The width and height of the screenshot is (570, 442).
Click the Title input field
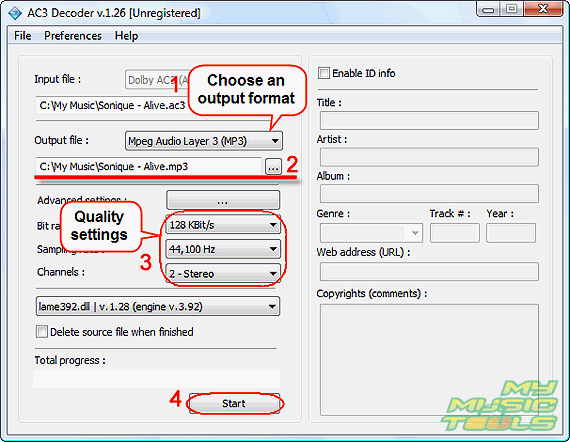[429, 121]
